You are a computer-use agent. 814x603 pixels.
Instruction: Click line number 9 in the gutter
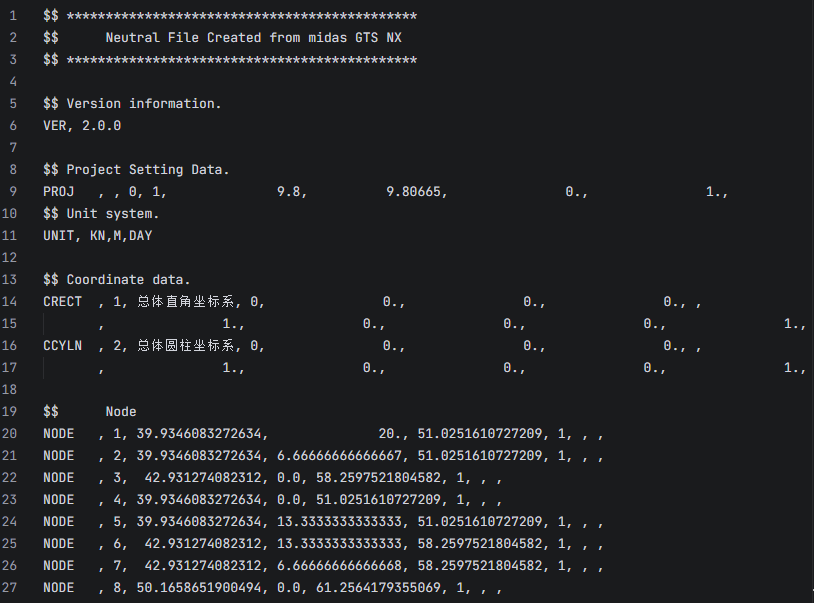click(x=13, y=192)
